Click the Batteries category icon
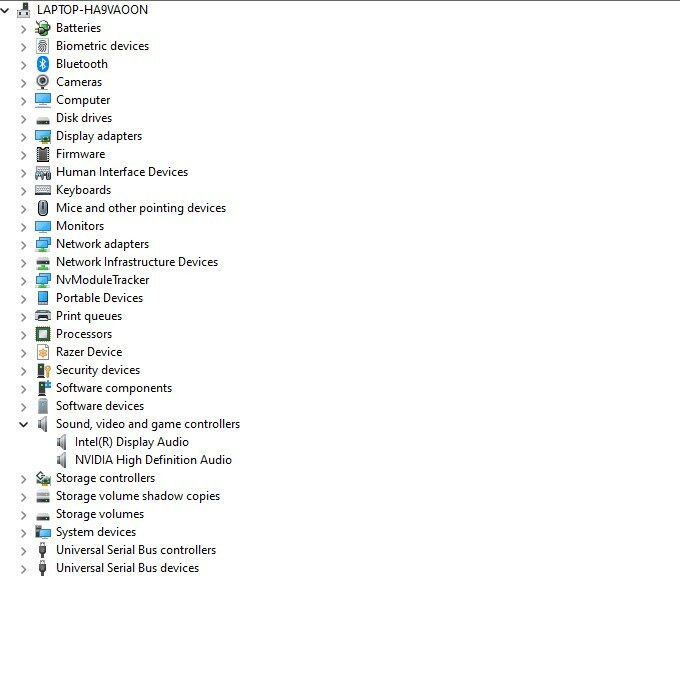 tap(42, 28)
